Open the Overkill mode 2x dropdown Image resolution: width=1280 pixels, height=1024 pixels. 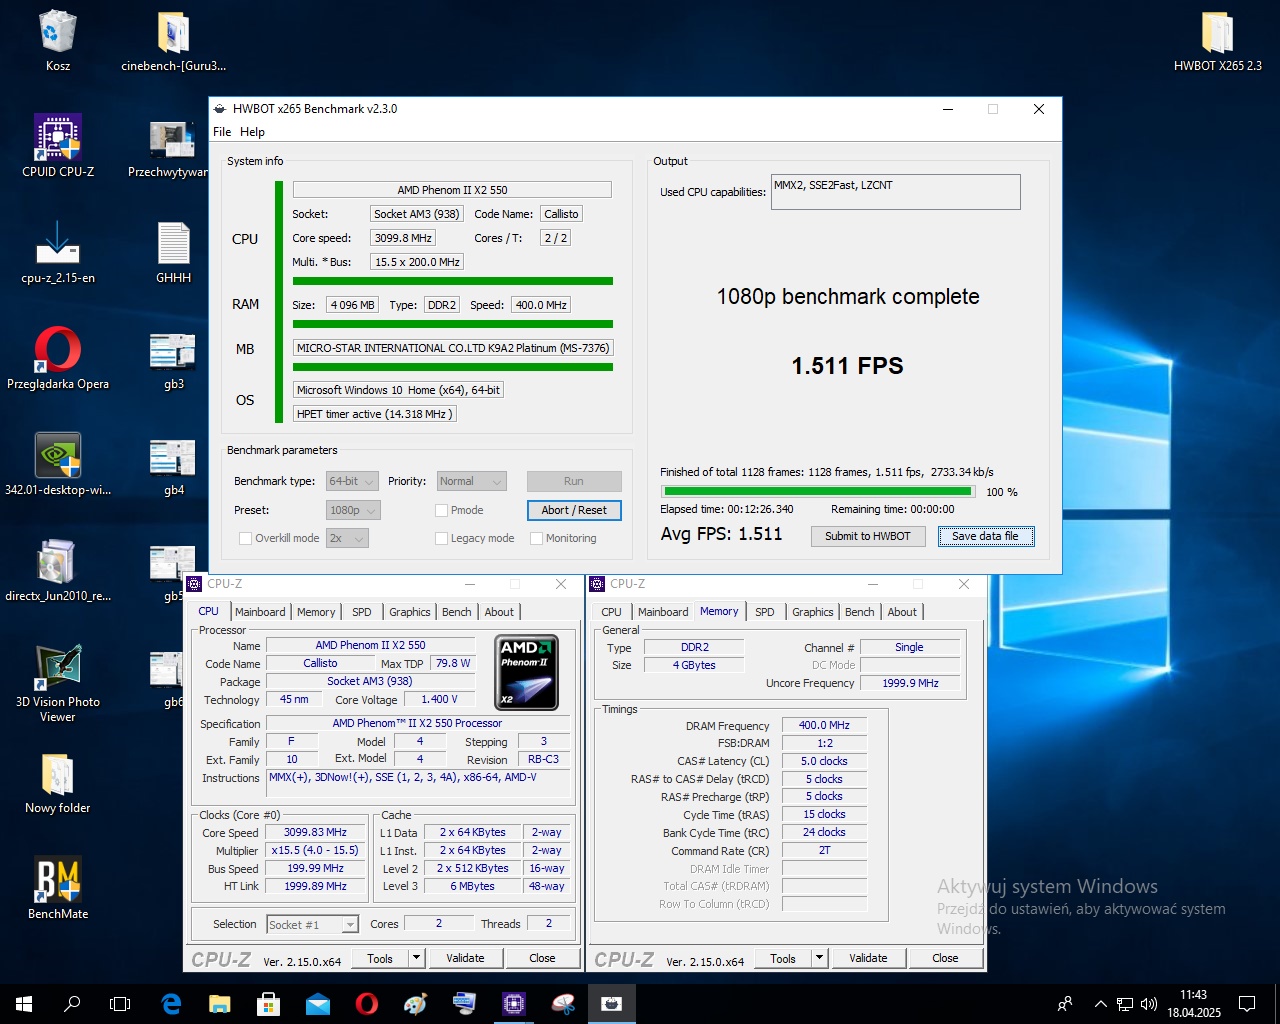[x=347, y=538]
